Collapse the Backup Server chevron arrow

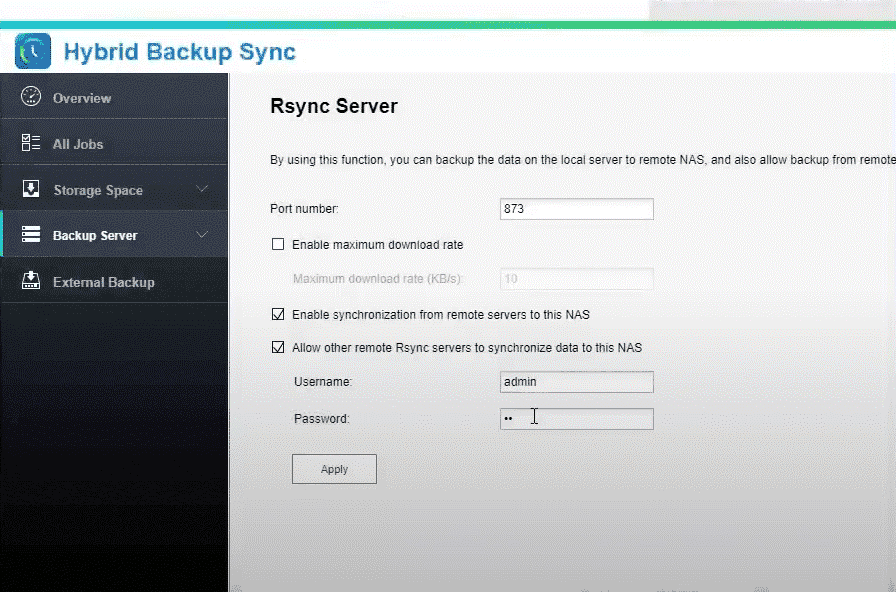[x=202, y=235]
